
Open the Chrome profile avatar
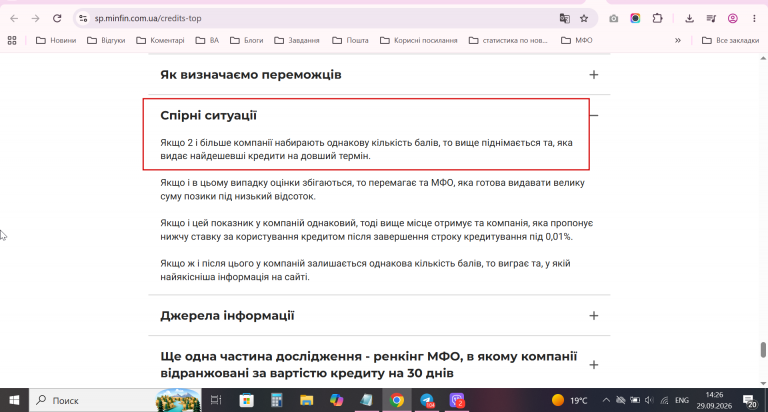pyautogui.click(x=733, y=18)
